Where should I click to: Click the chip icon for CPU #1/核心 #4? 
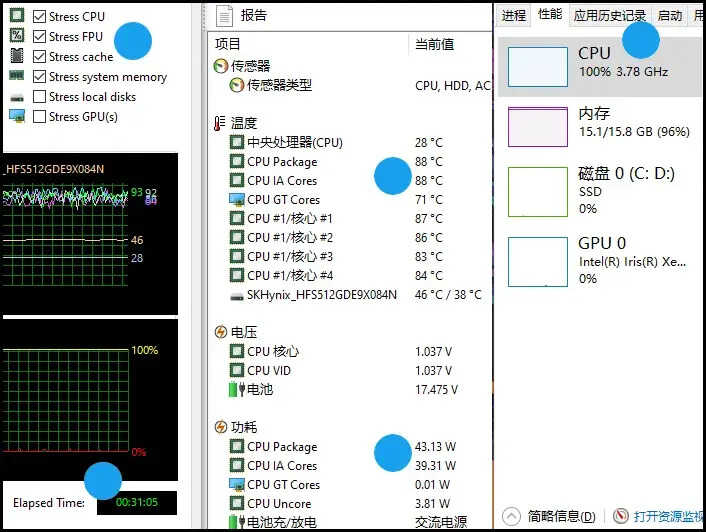coord(237,275)
